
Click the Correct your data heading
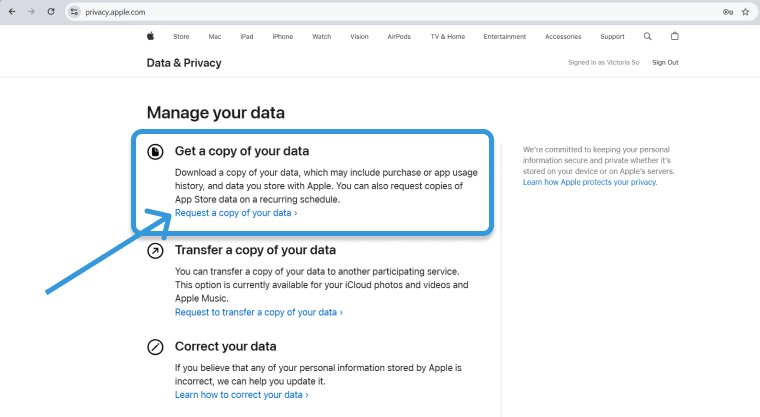click(225, 346)
